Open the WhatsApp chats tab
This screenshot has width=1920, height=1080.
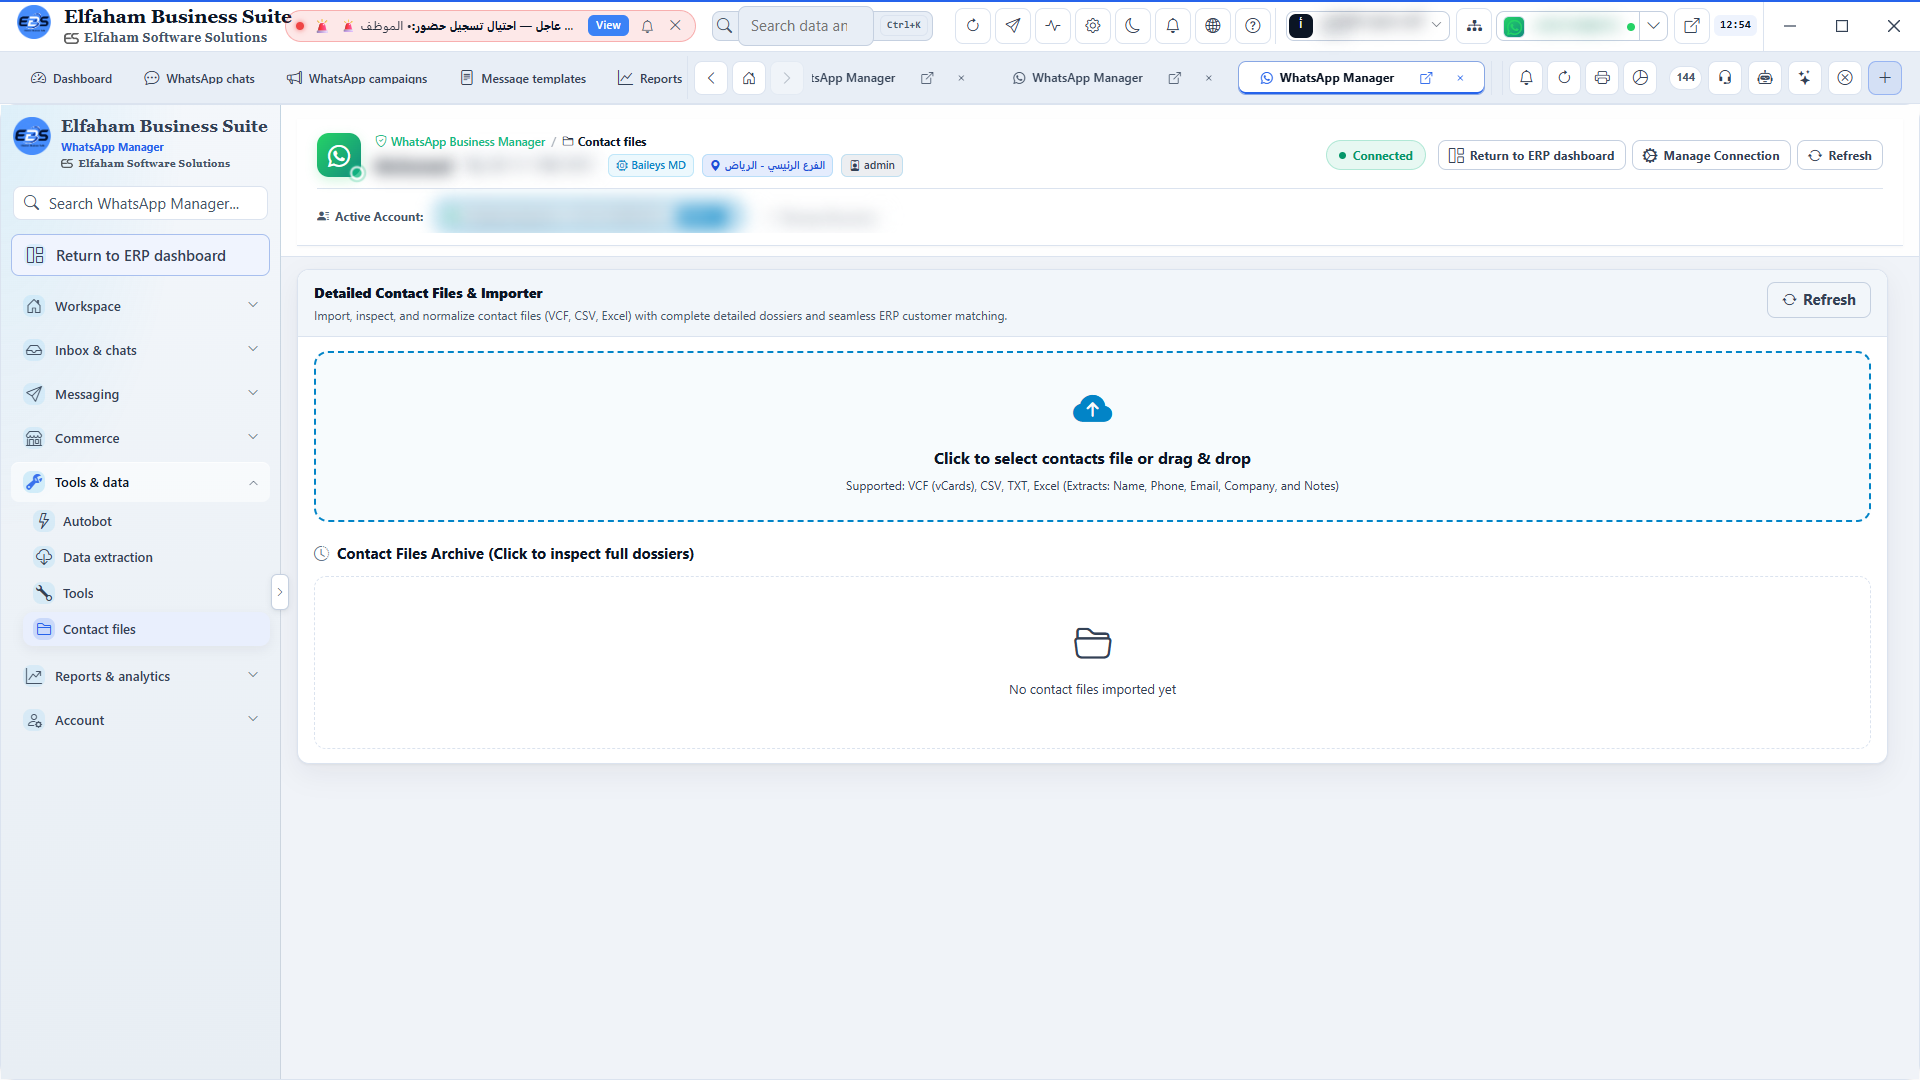[x=199, y=78]
